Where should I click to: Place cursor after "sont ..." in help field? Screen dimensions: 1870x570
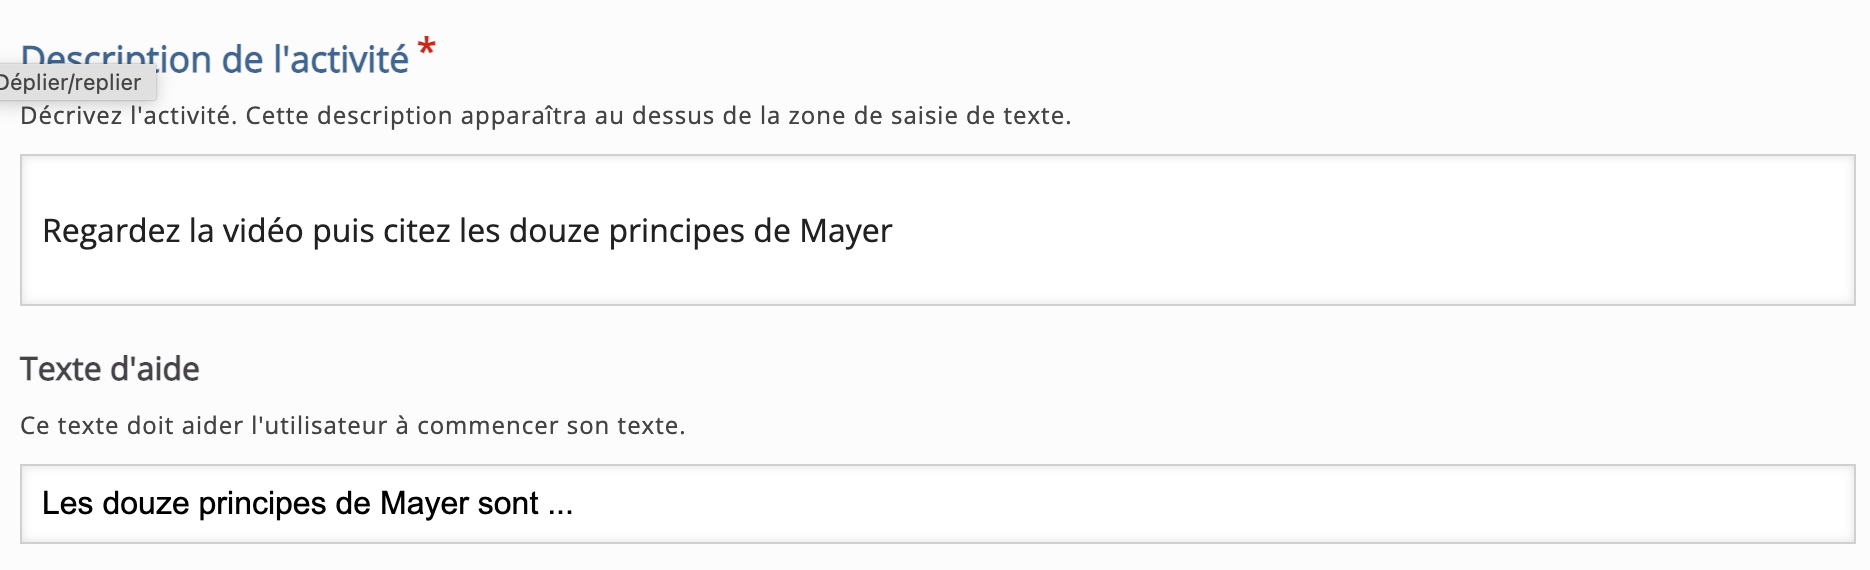pyautogui.click(x=574, y=503)
